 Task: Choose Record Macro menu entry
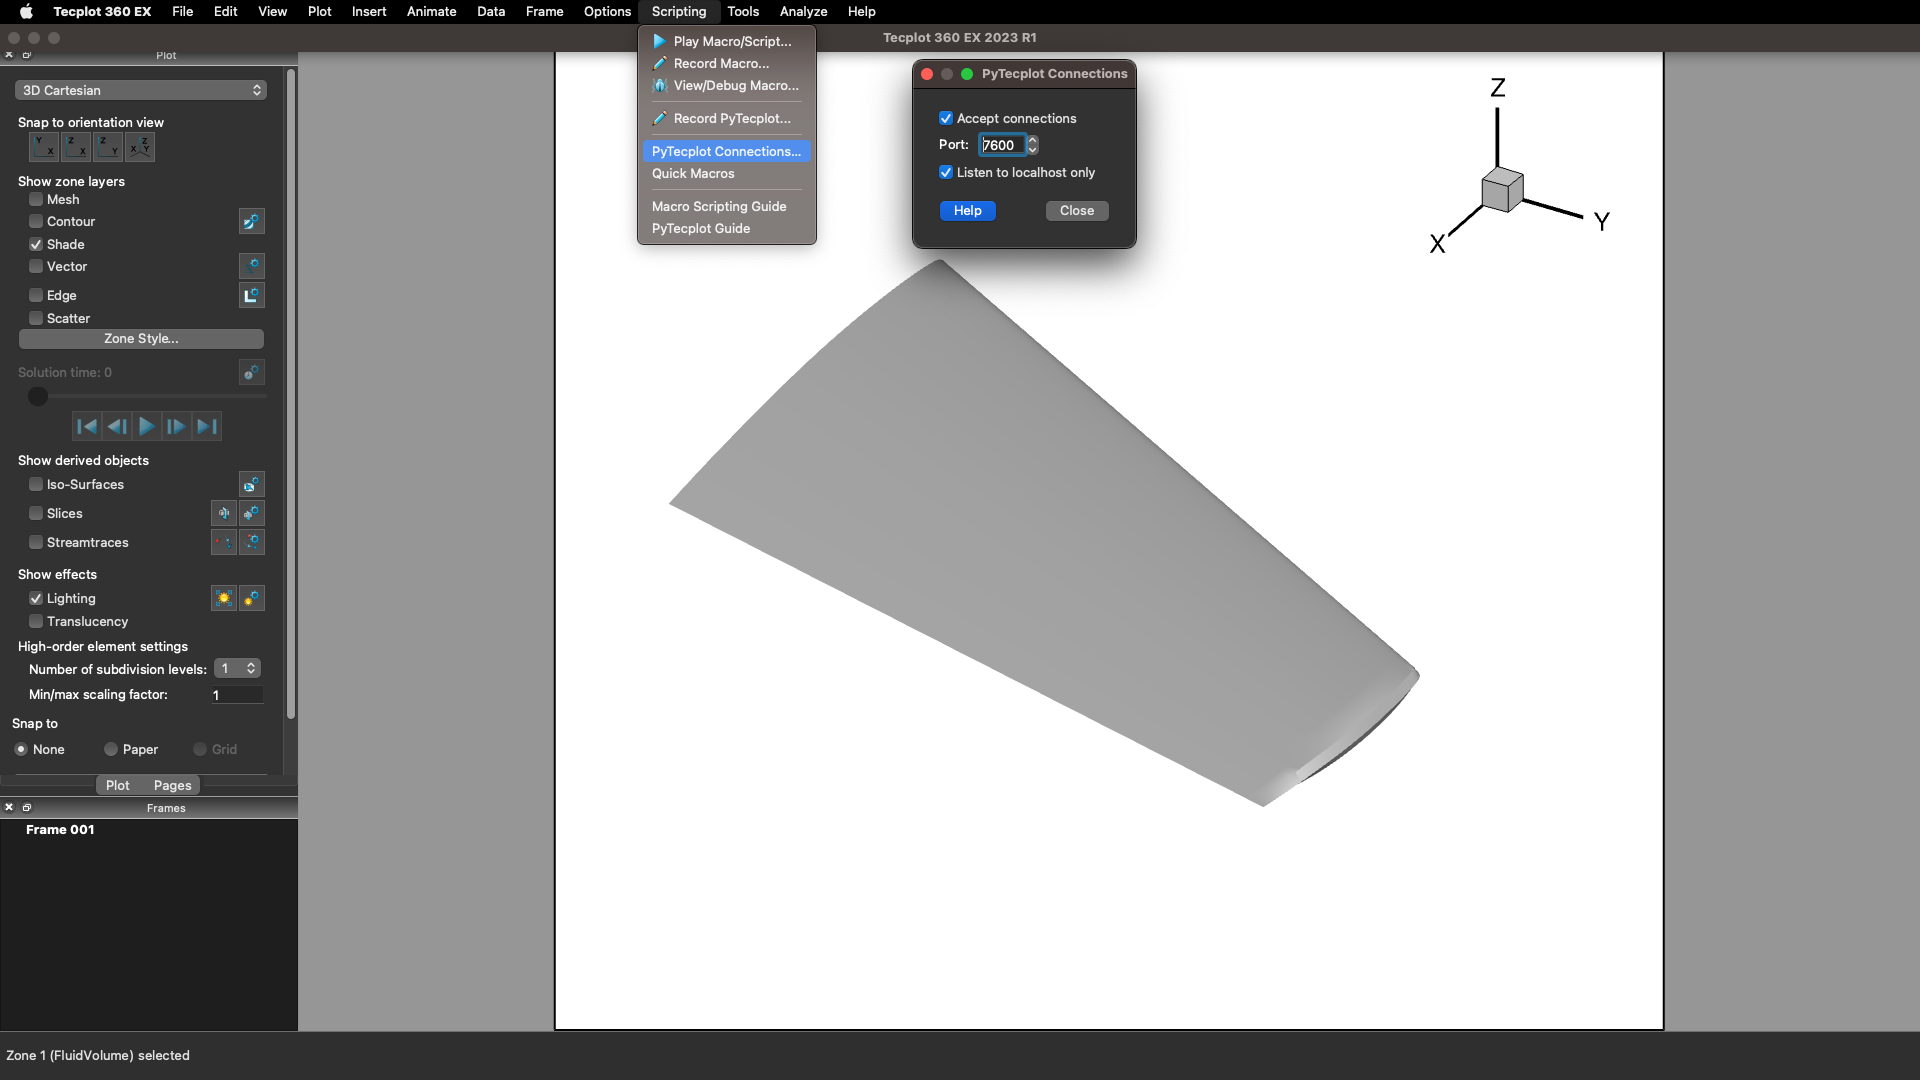(x=727, y=63)
